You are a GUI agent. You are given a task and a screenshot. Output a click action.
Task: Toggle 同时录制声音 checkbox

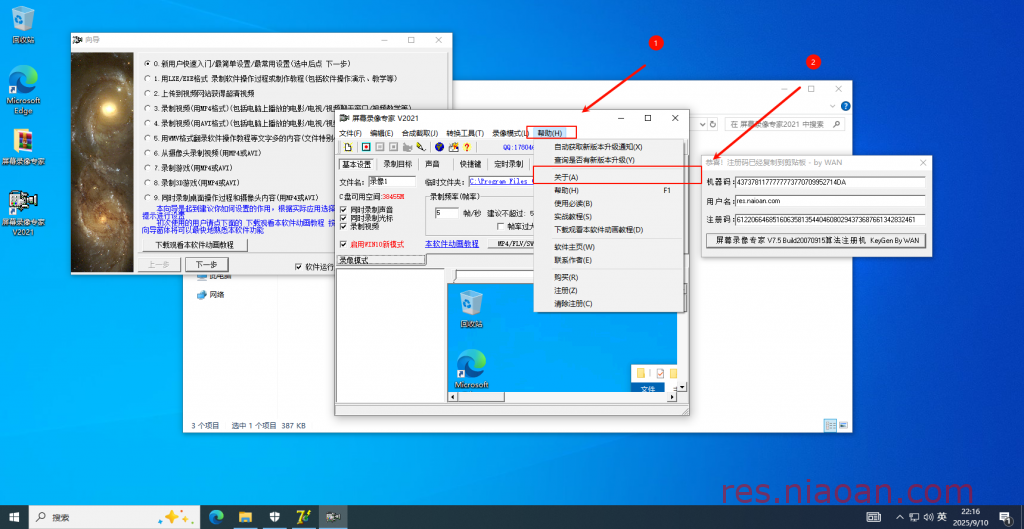tap(344, 210)
